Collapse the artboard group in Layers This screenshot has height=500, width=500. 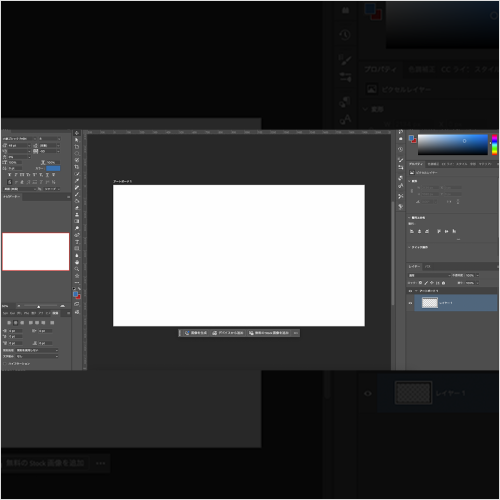[416, 291]
